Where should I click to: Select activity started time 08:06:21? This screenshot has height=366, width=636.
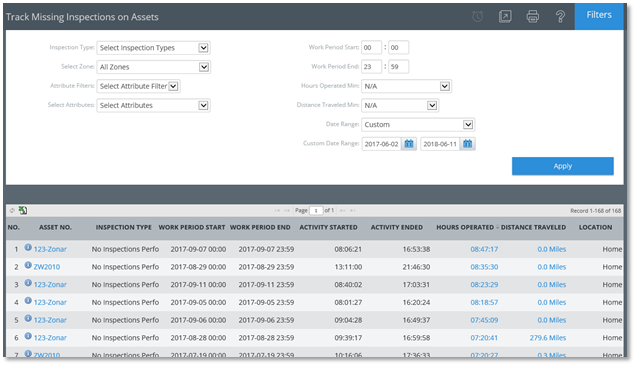tap(348, 249)
